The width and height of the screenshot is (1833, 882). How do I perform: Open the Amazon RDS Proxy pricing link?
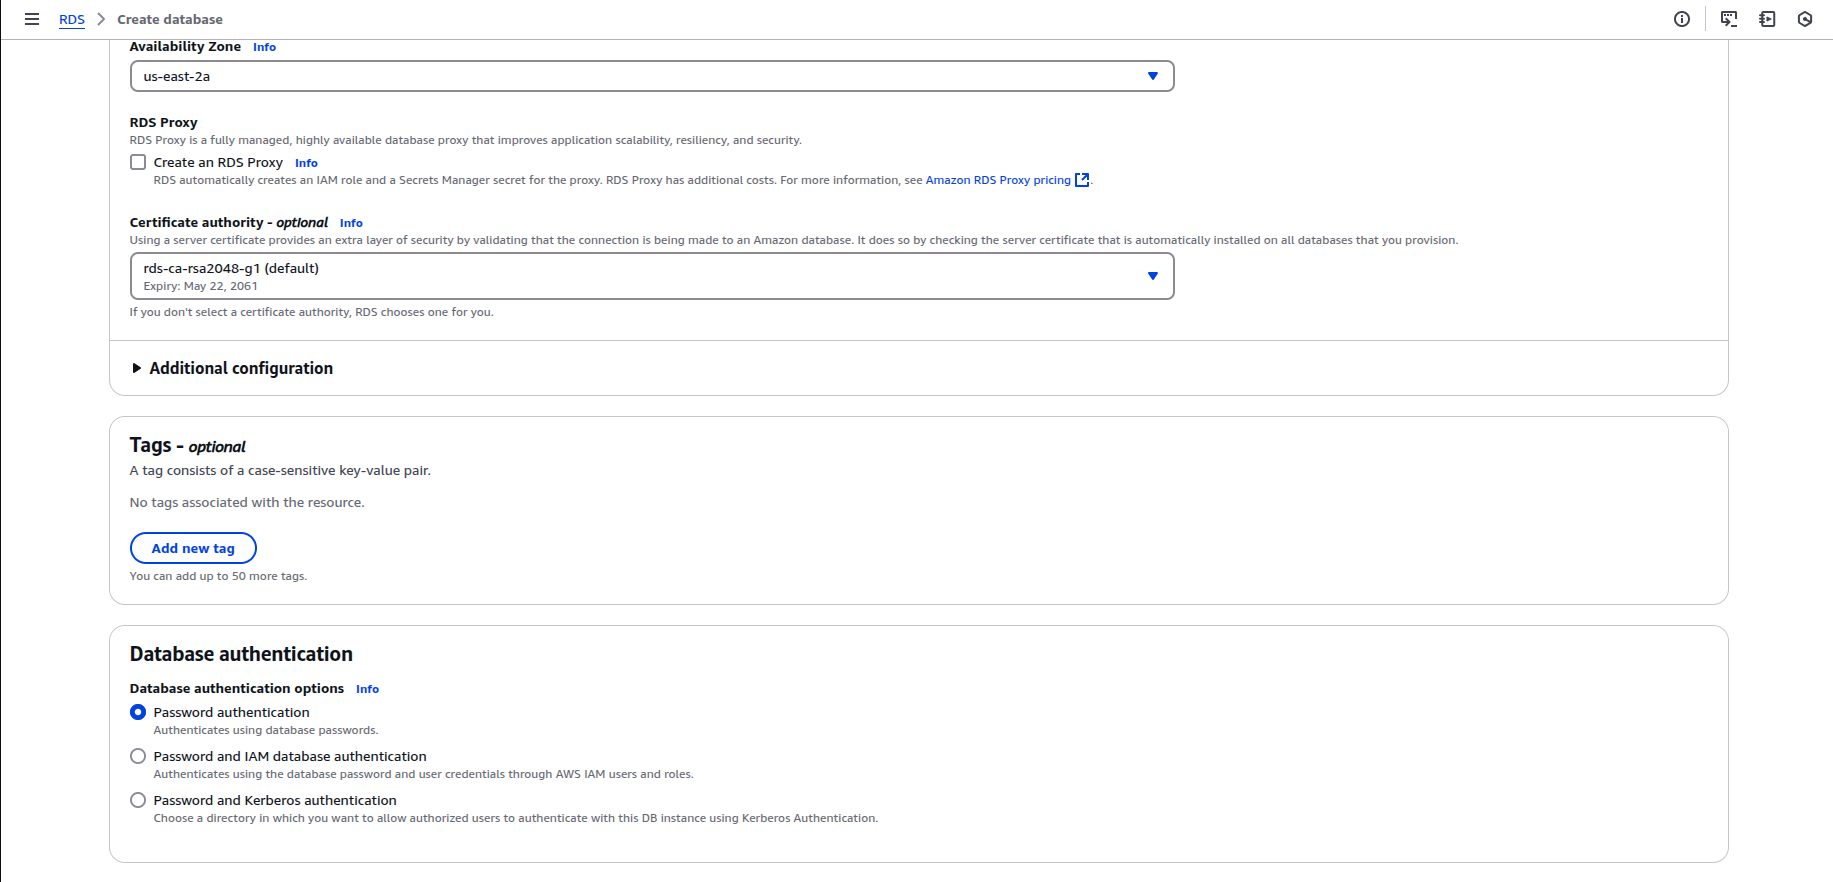tap(997, 180)
